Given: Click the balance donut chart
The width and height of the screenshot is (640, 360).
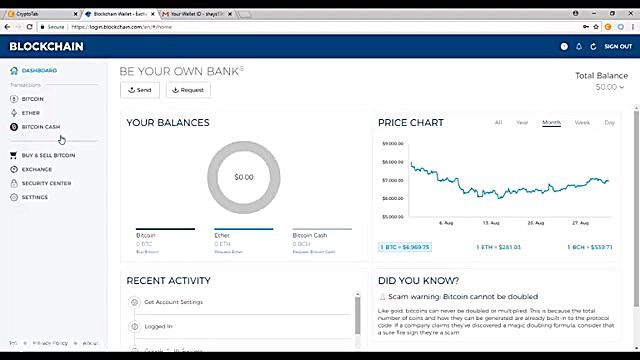Looking at the screenshot, I should click(x=244, y=177).
